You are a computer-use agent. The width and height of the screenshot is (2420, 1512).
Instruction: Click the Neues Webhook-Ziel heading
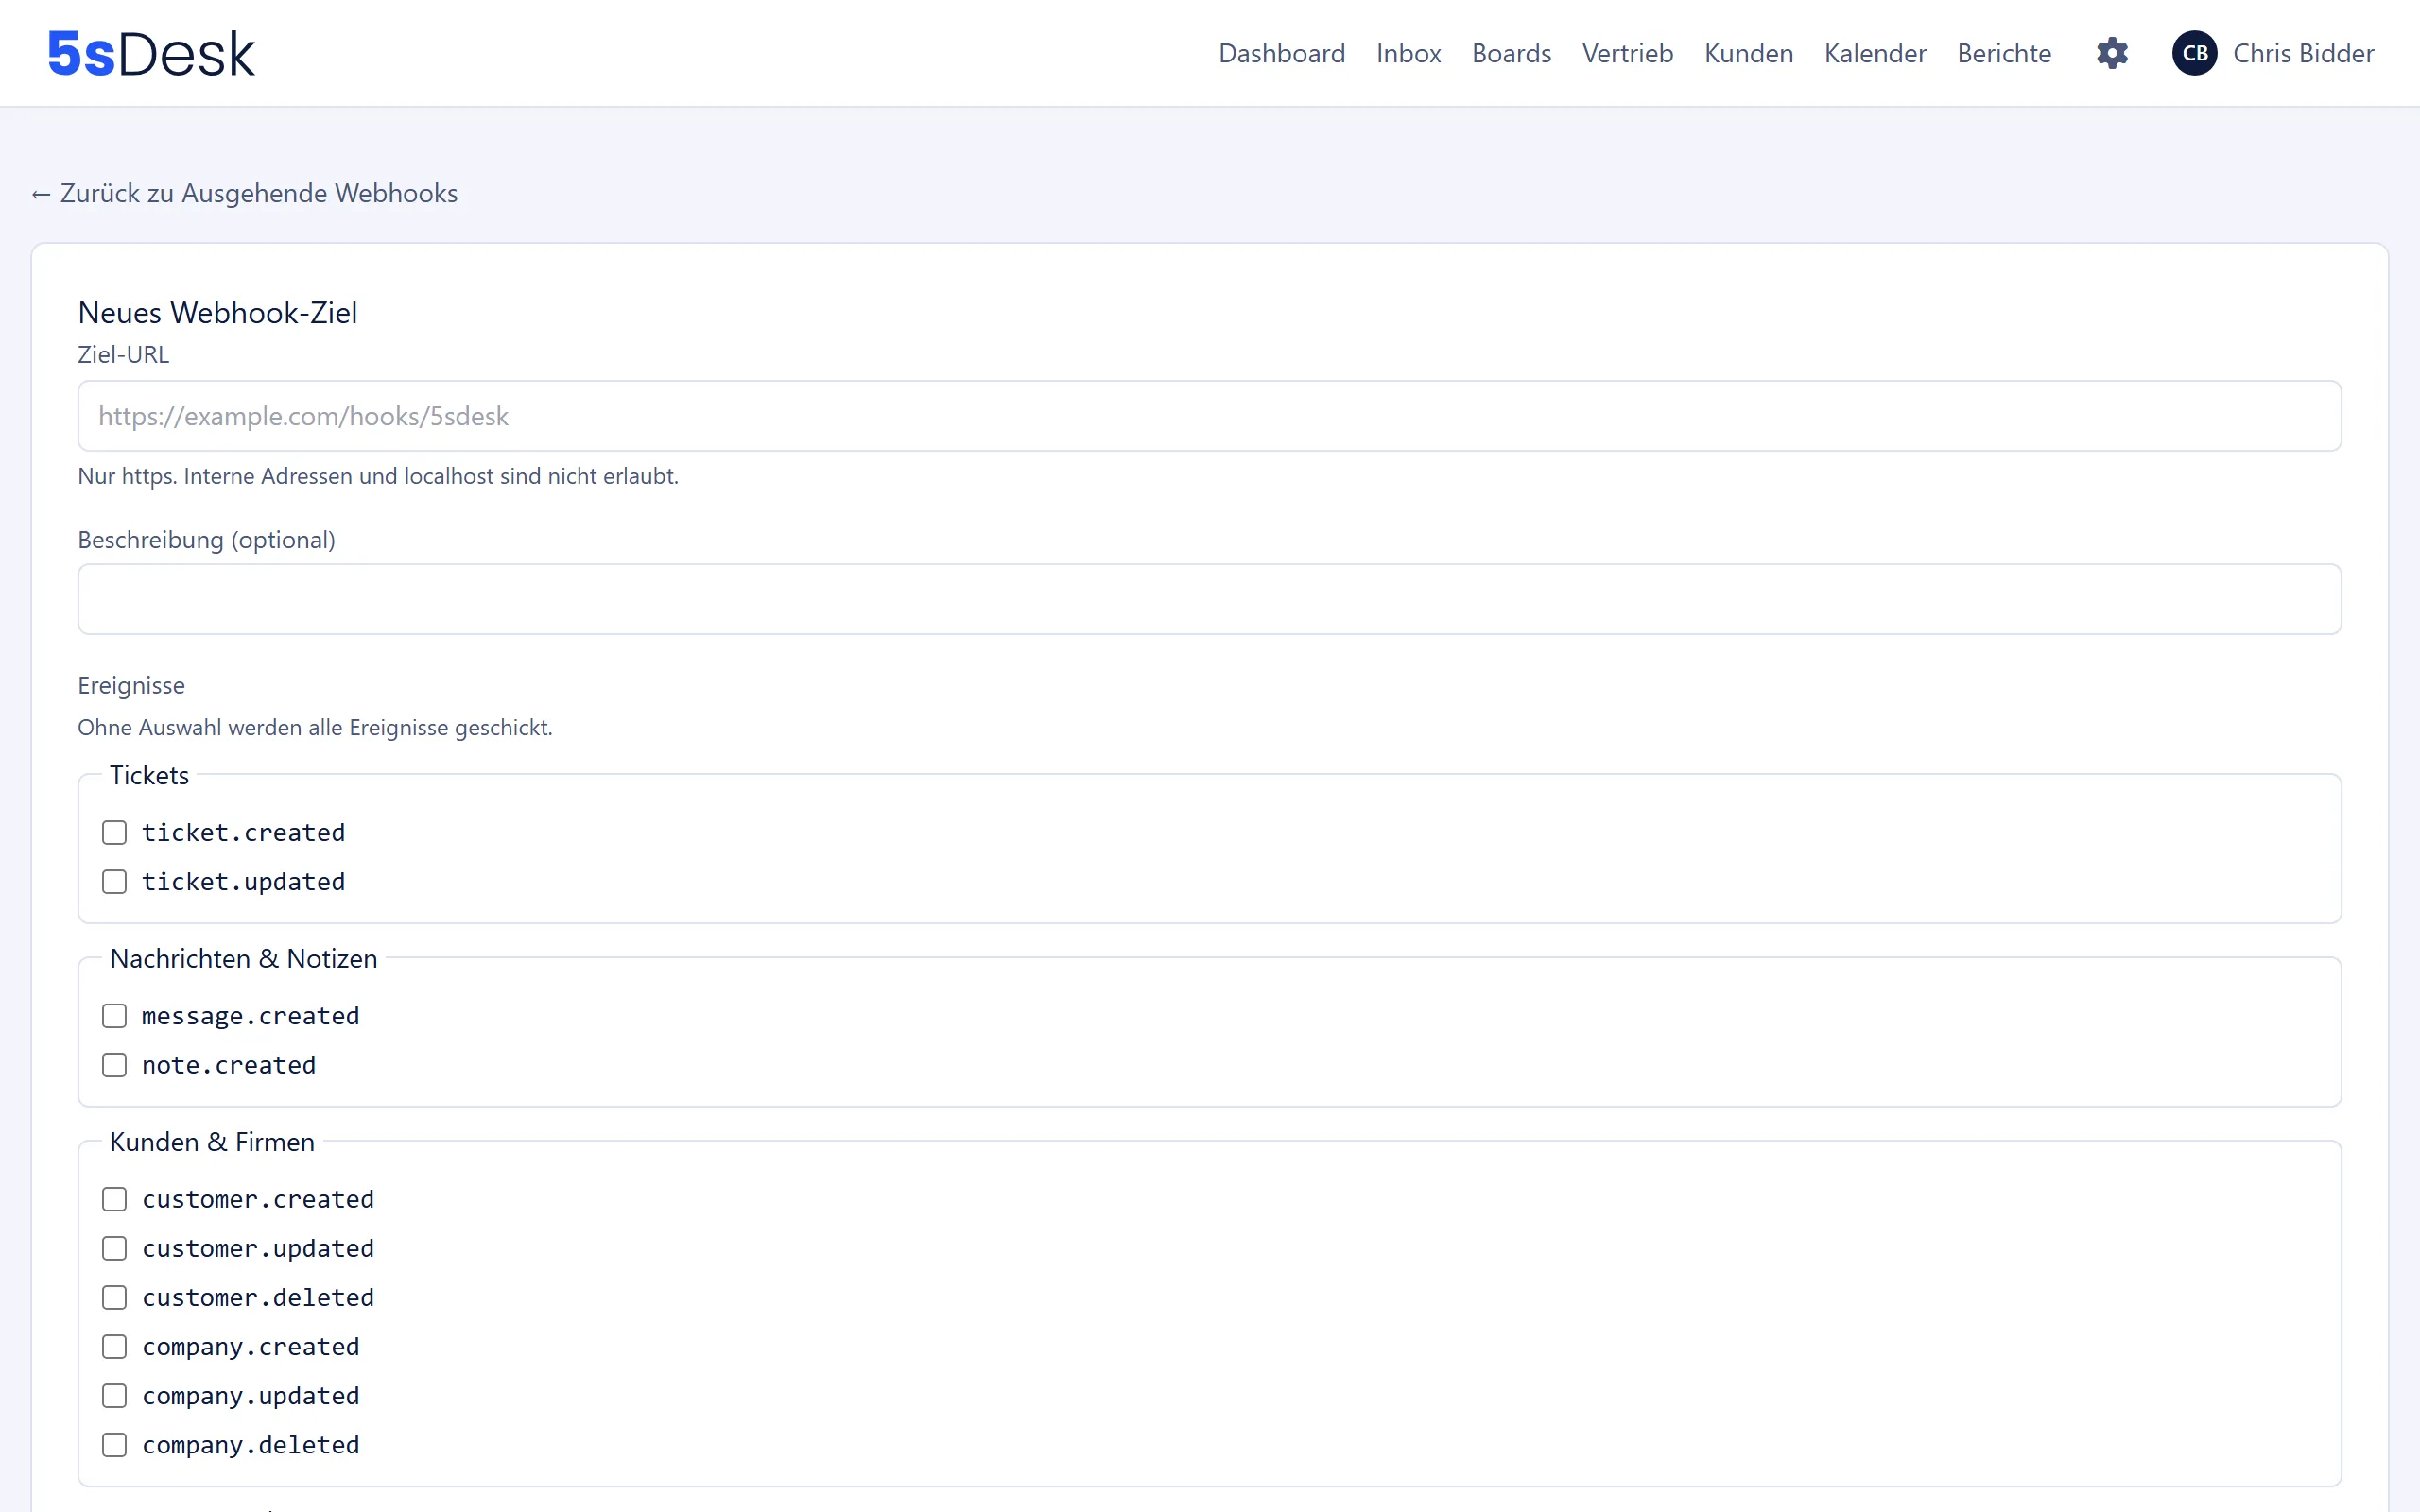pyautogui.click(x=217, y=312)
